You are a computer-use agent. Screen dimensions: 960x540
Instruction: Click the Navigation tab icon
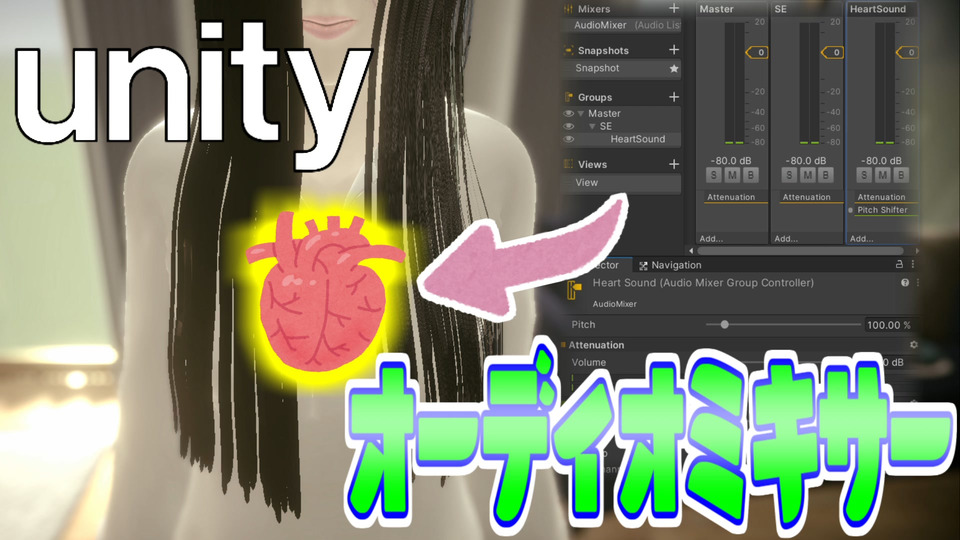coord(643,266)
